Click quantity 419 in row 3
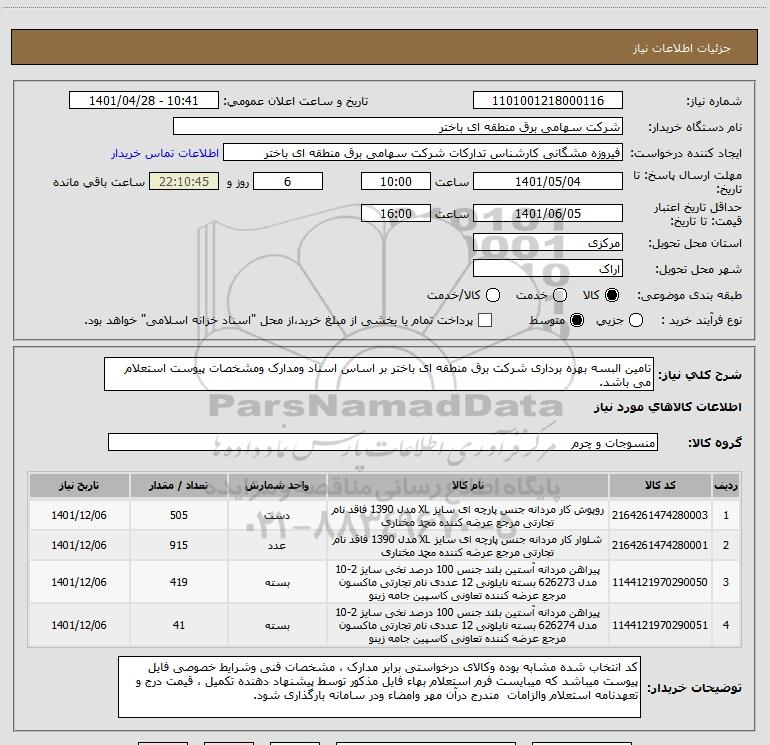 (179, 582)
